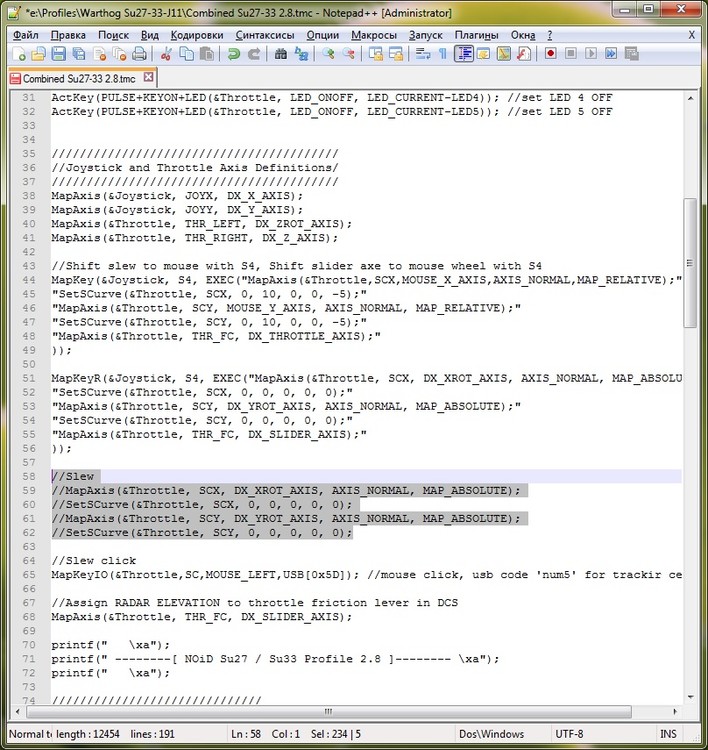The image size is (708, 750).
Task: Open the user-defined language icon
Action: point(483,54)
